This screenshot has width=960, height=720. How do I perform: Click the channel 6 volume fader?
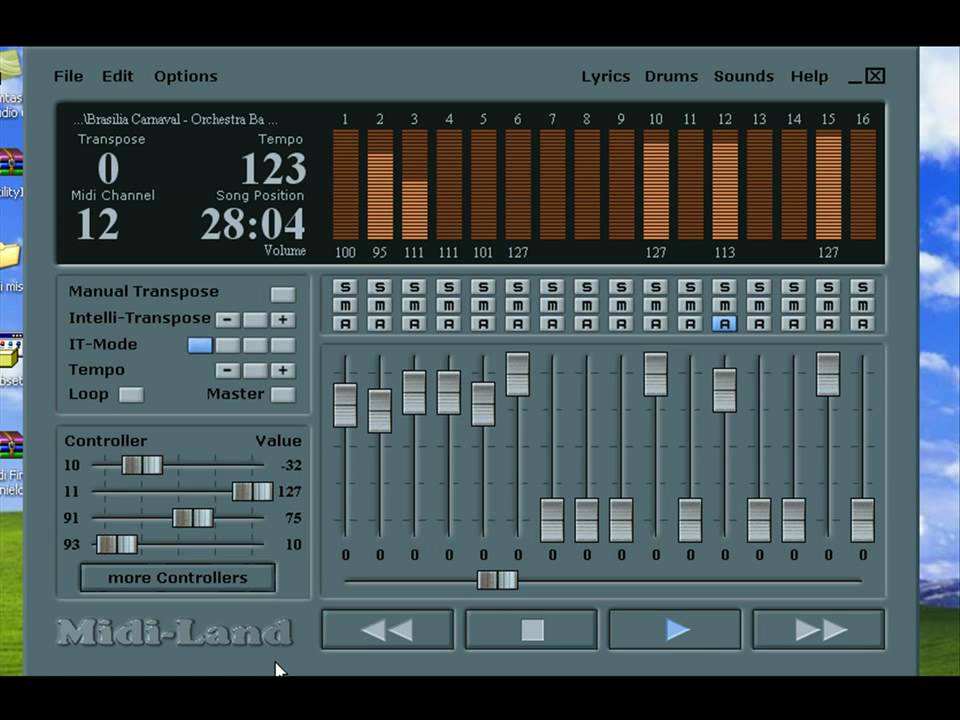click(x=518, y=374)
